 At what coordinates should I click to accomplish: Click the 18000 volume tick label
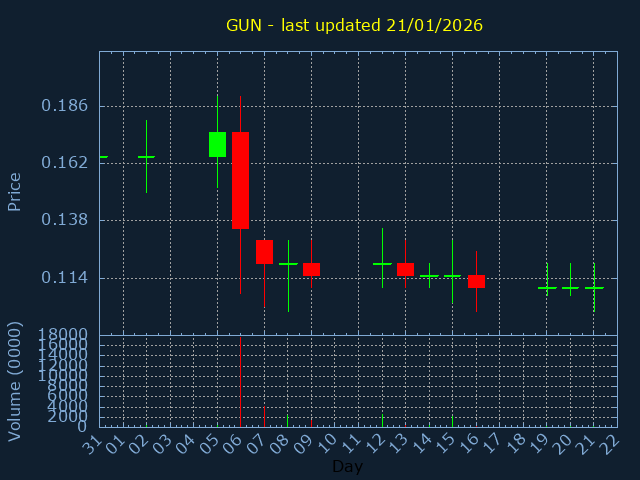(60, 334)
